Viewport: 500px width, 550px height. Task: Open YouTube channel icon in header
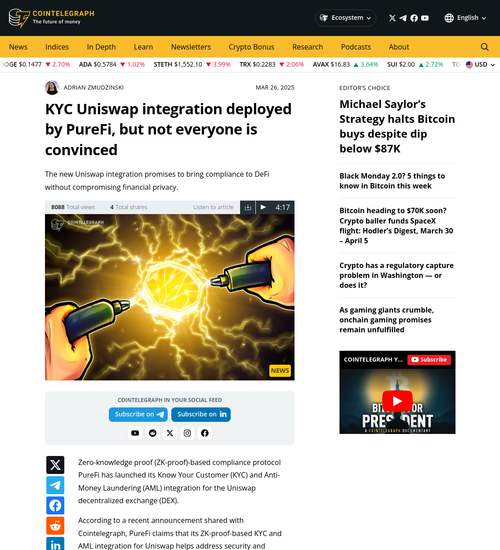pyautogui.click(x=425, y=18)
